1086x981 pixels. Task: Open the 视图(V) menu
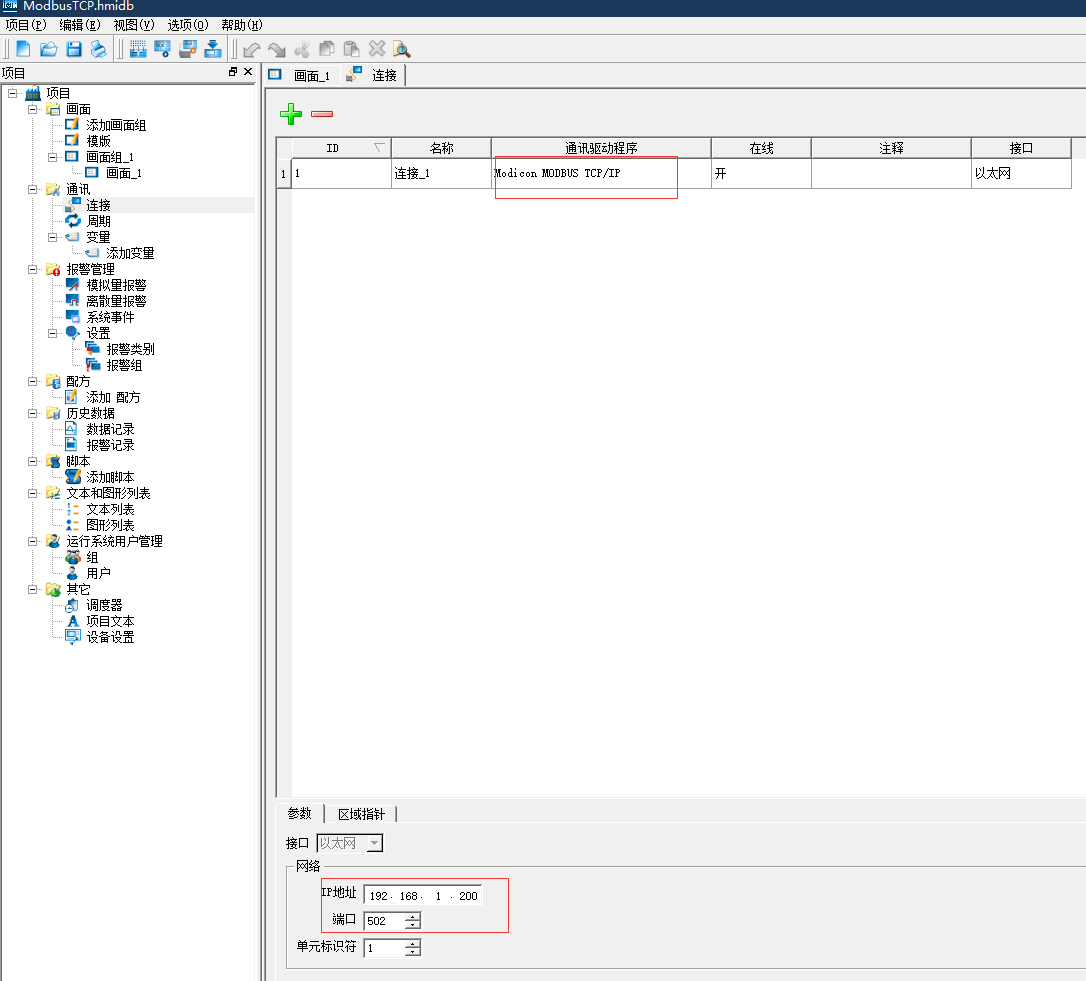pos(134,25)
